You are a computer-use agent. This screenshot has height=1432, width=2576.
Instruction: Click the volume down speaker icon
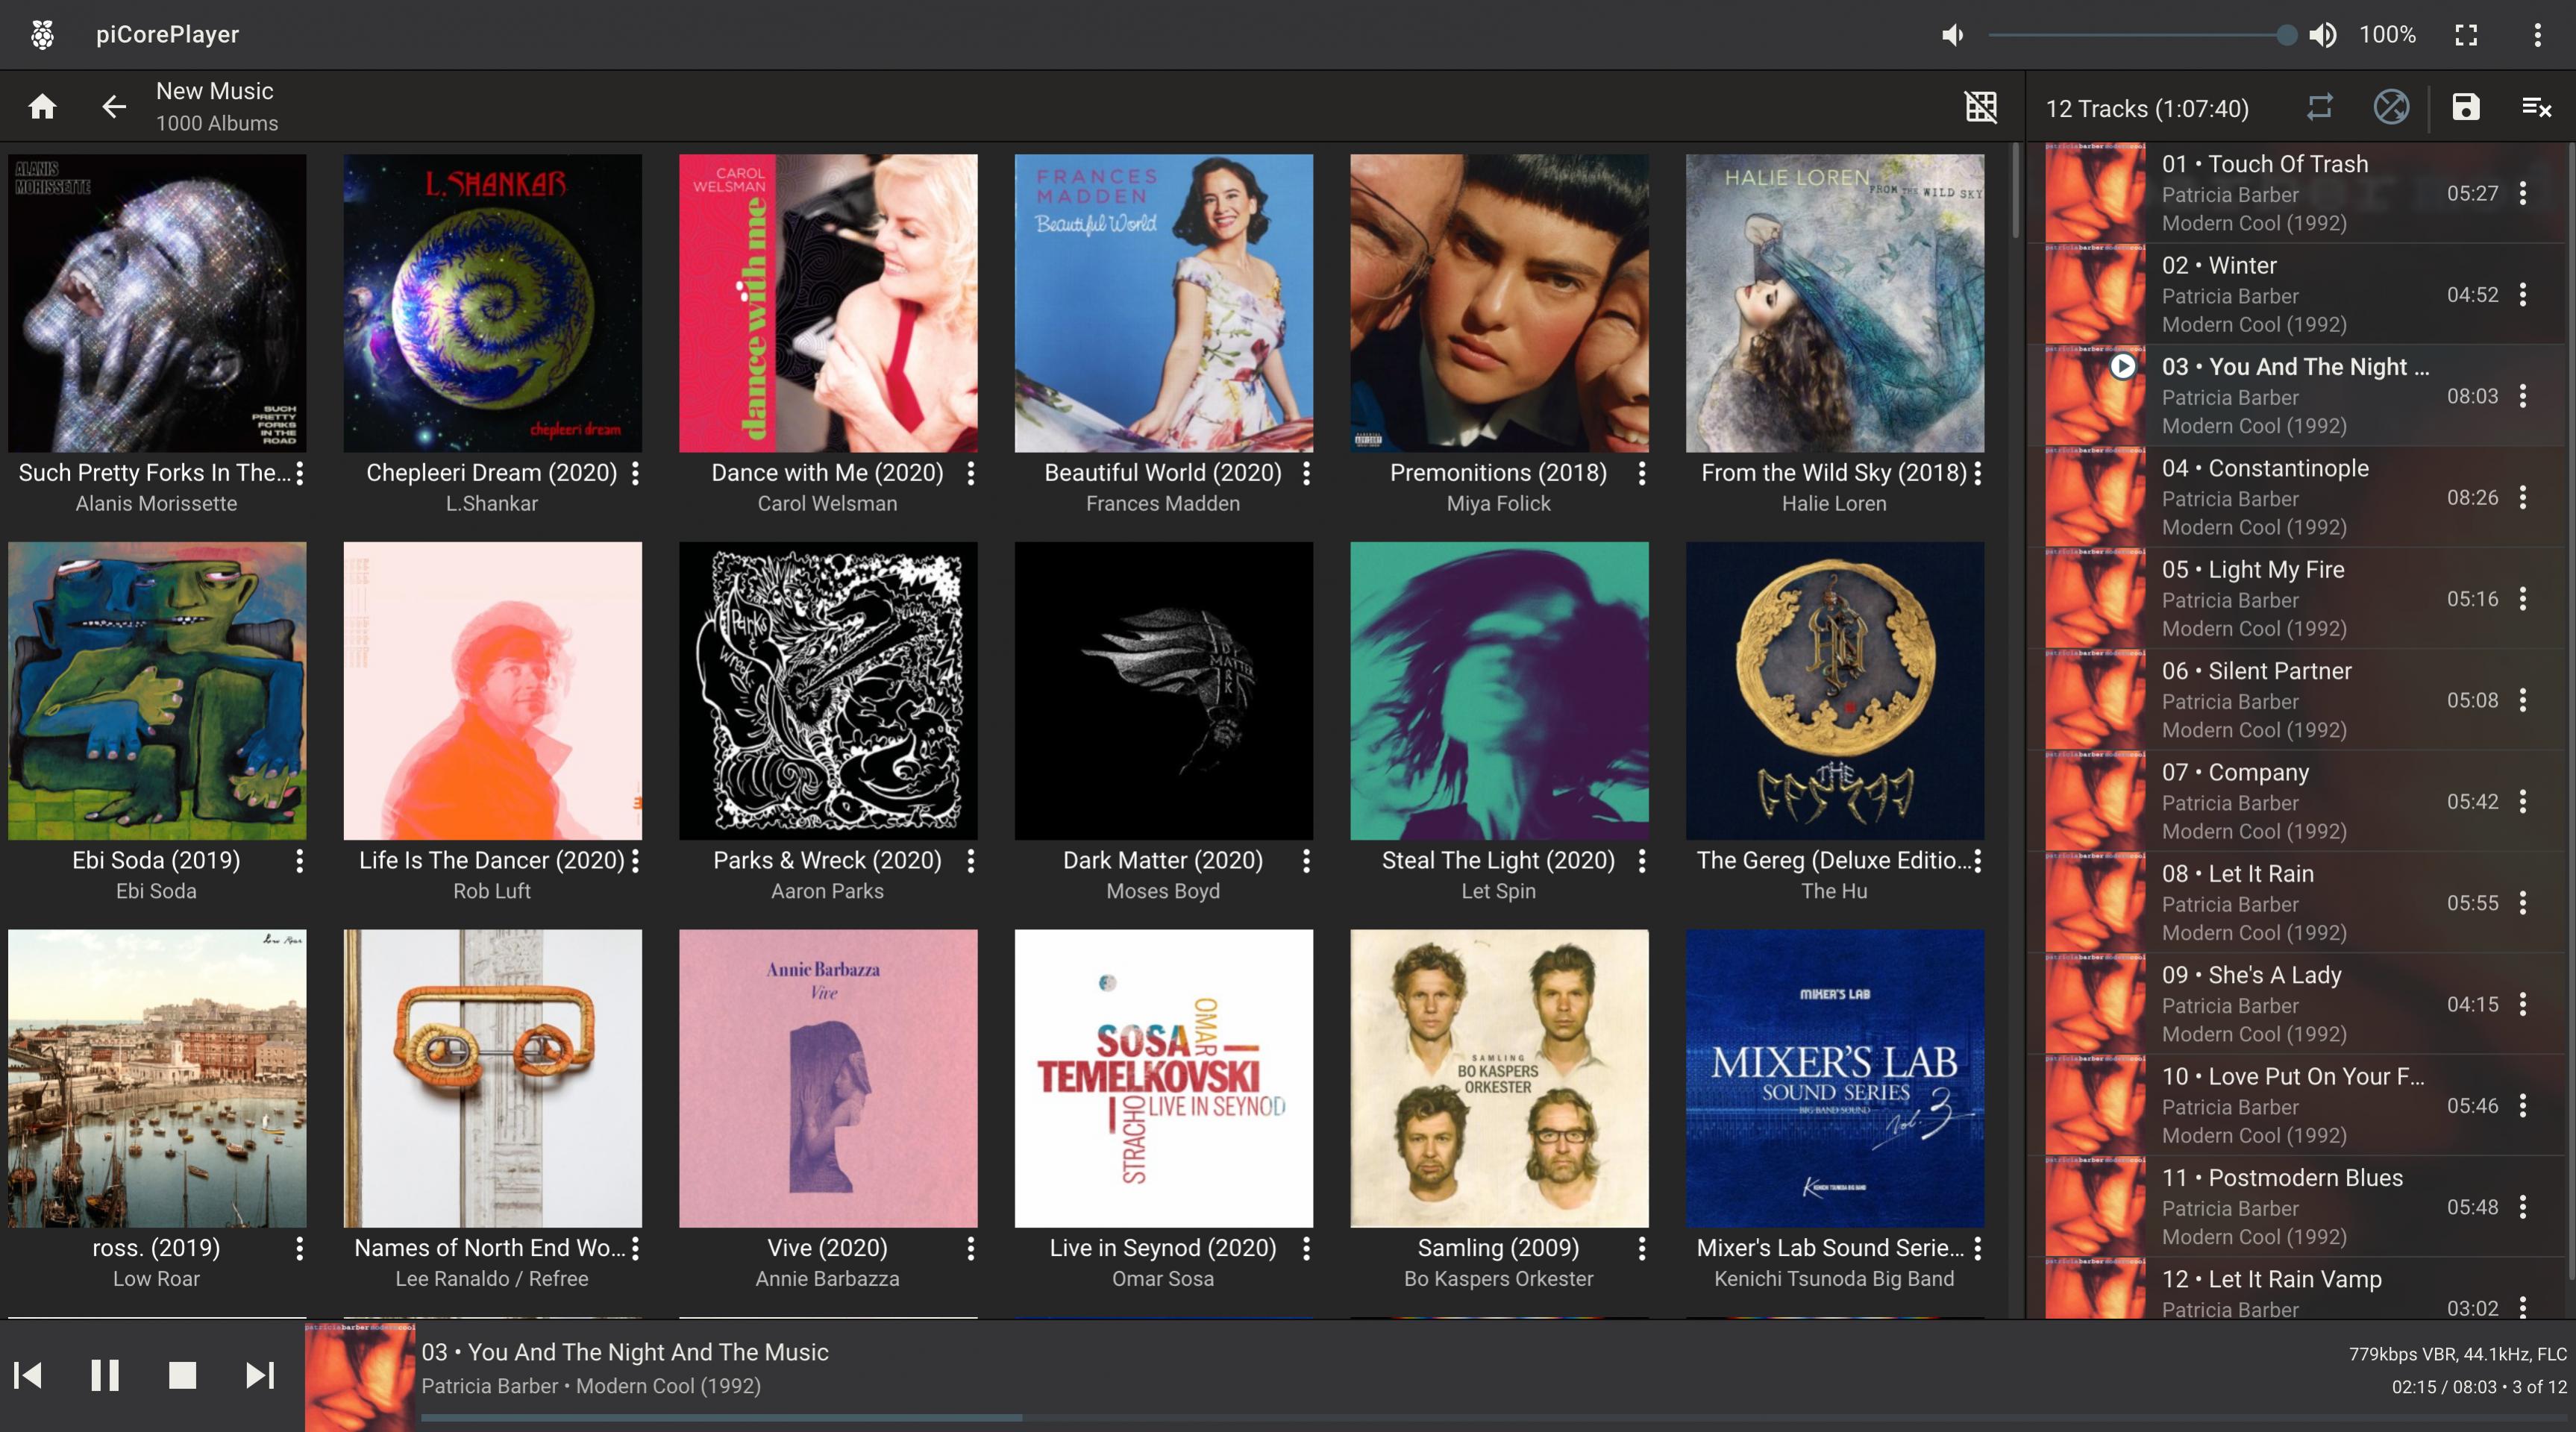[x=1952, y=35]
